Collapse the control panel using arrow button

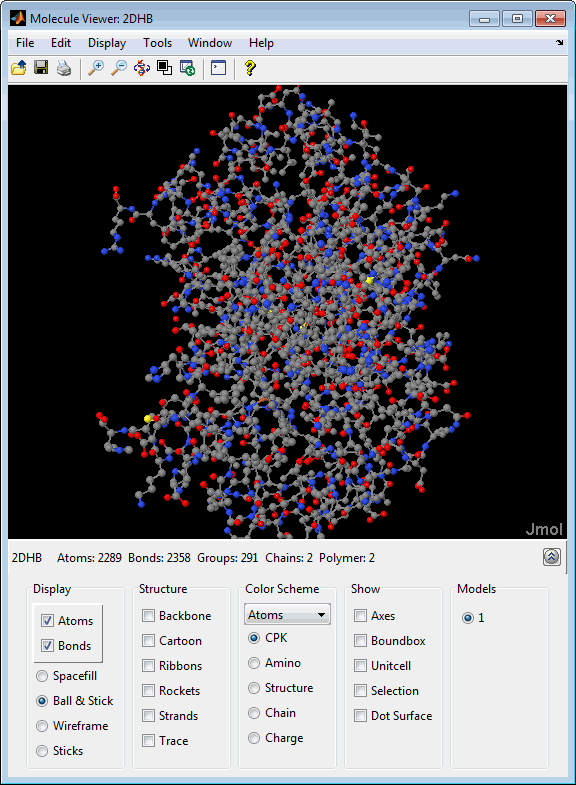click(551, 557)
